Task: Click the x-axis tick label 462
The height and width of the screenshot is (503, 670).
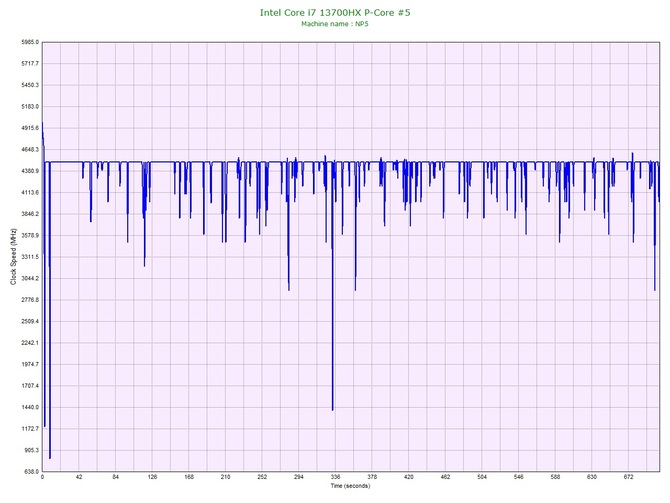Action: 445,477
